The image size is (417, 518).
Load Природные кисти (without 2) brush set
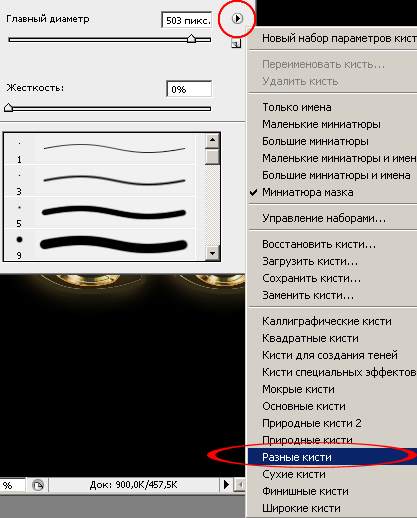333,440
